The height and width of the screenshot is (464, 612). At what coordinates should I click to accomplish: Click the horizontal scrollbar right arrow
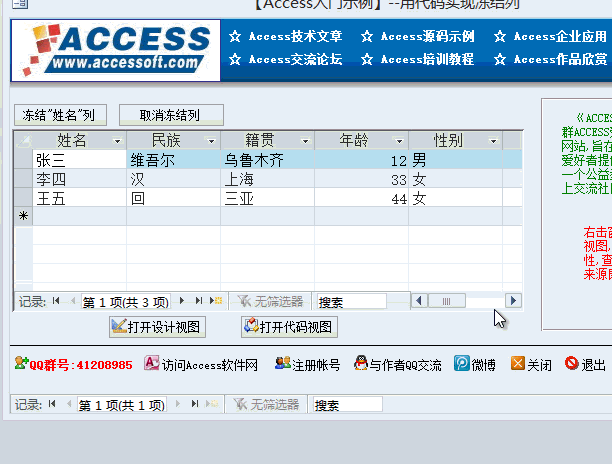pyautogui.click(x=513, y=300)
